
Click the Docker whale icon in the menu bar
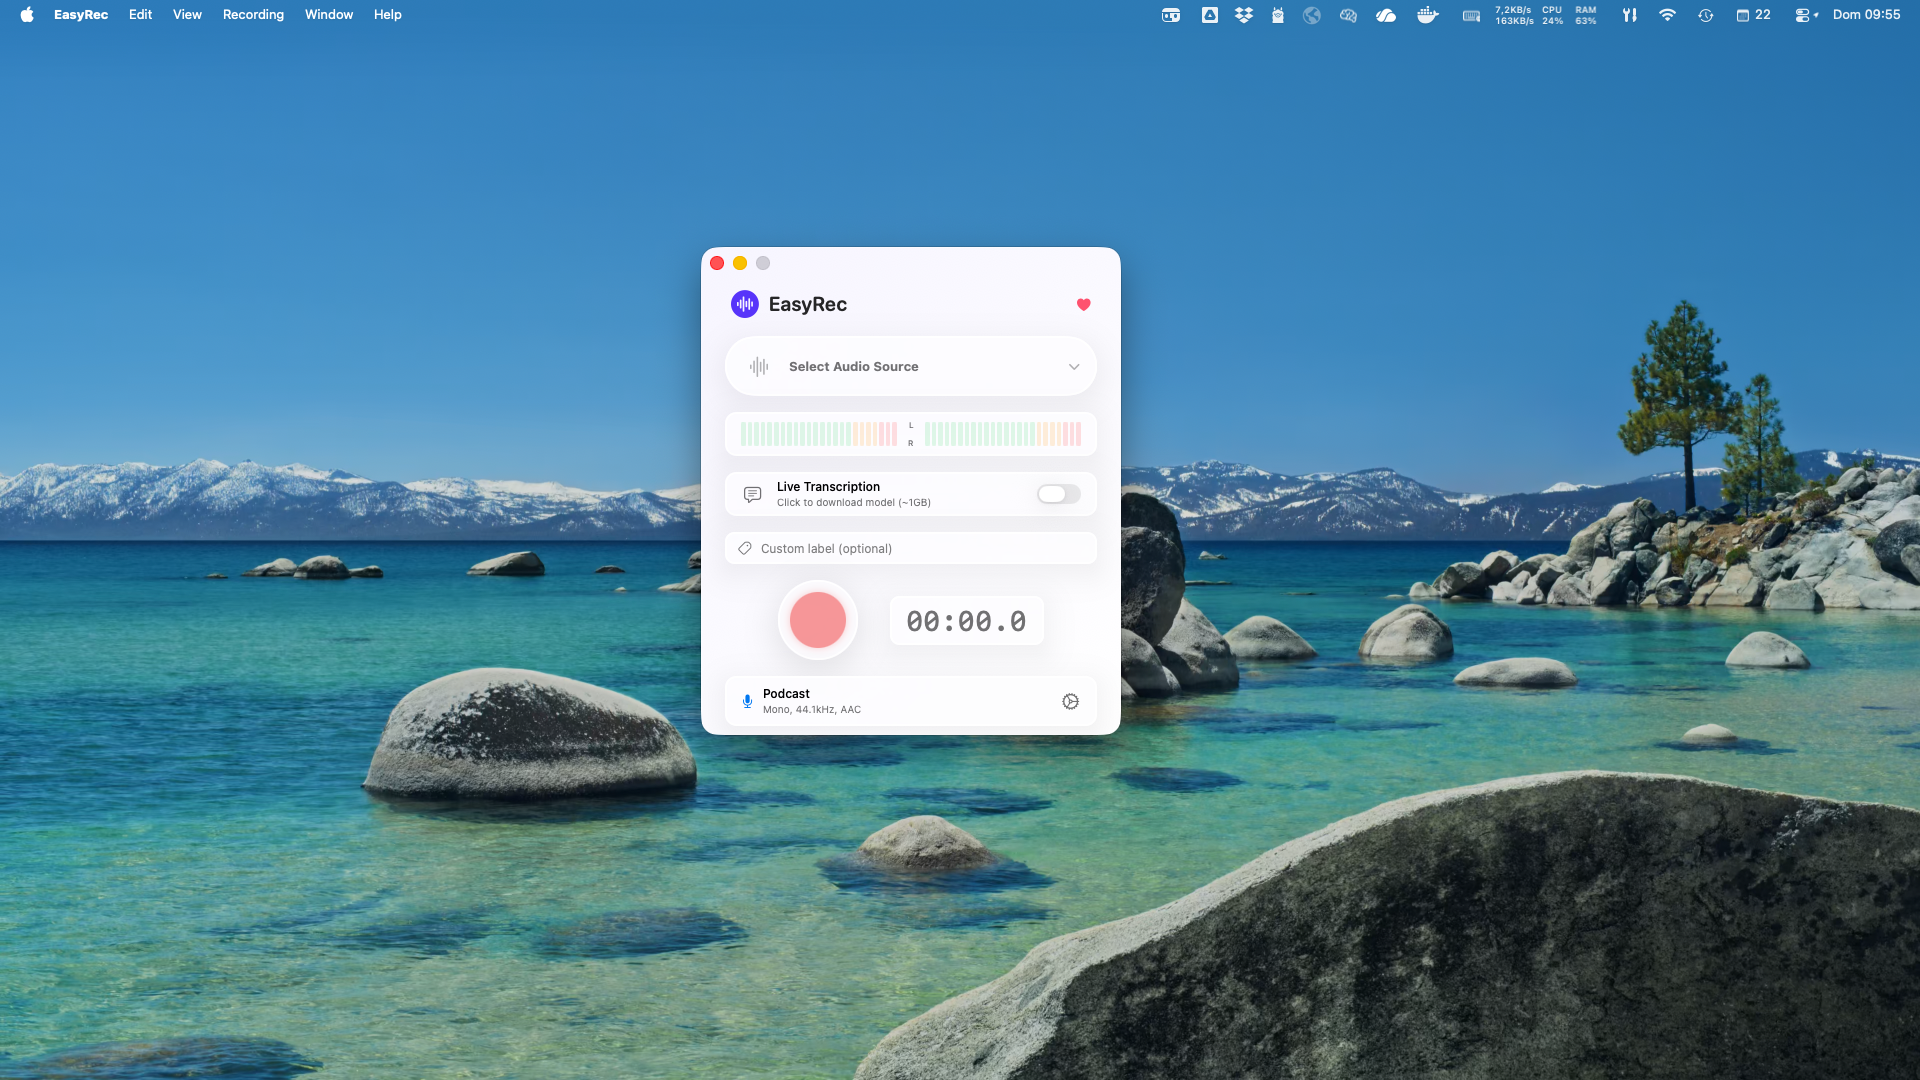(x=1427, y=15)
